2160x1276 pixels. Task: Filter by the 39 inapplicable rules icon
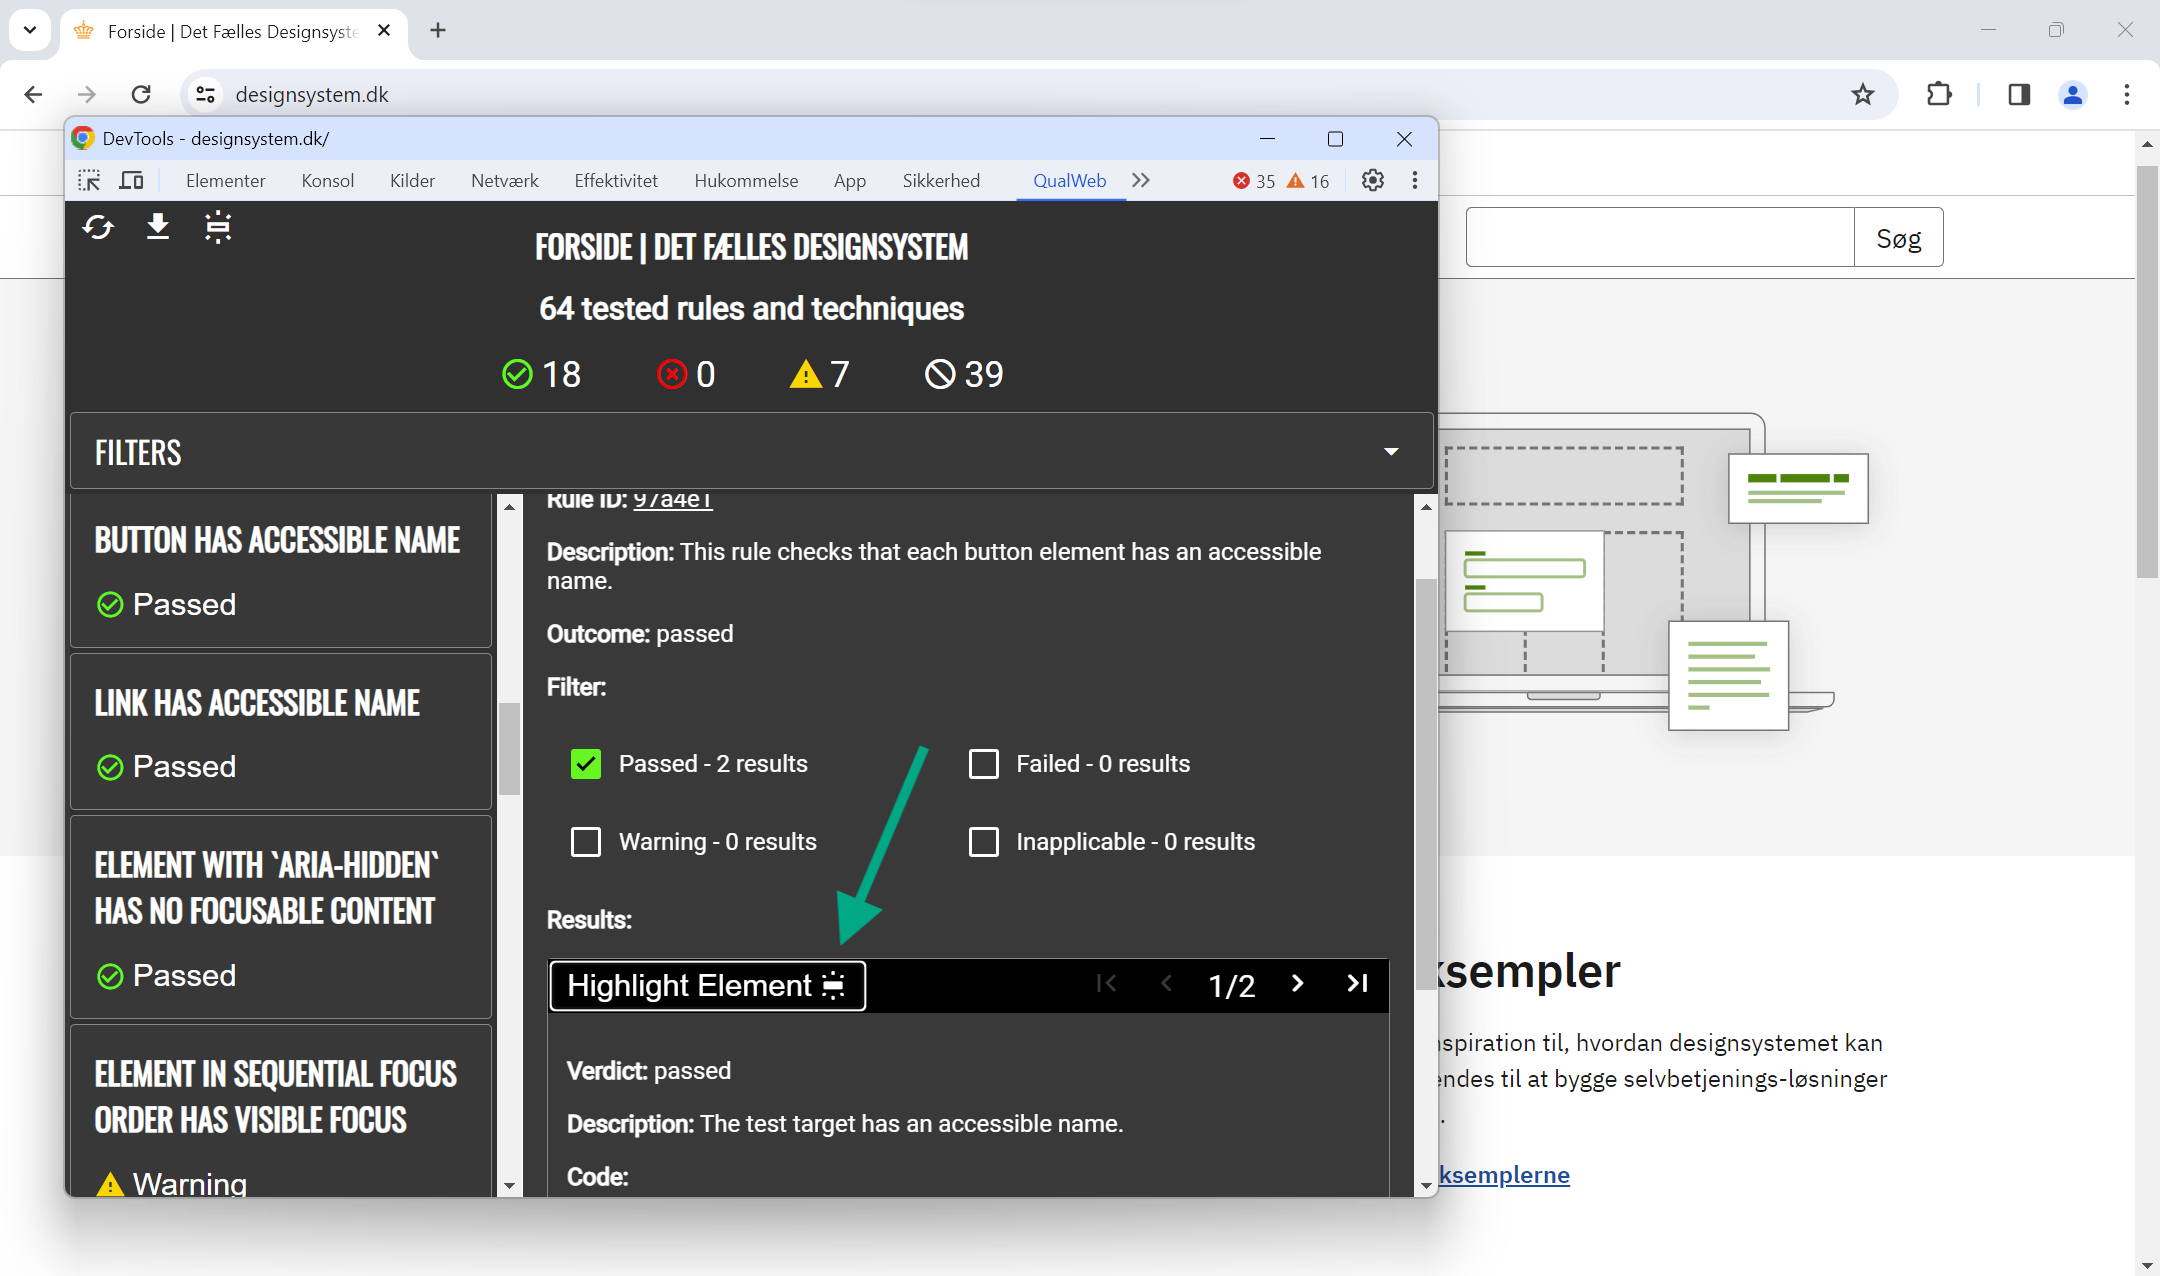[x=940, y=374]
